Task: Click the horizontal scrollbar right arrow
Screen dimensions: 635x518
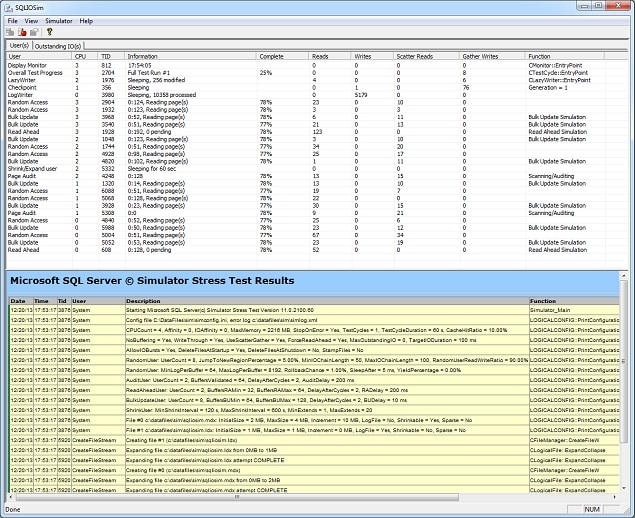Action: [615, 497]
